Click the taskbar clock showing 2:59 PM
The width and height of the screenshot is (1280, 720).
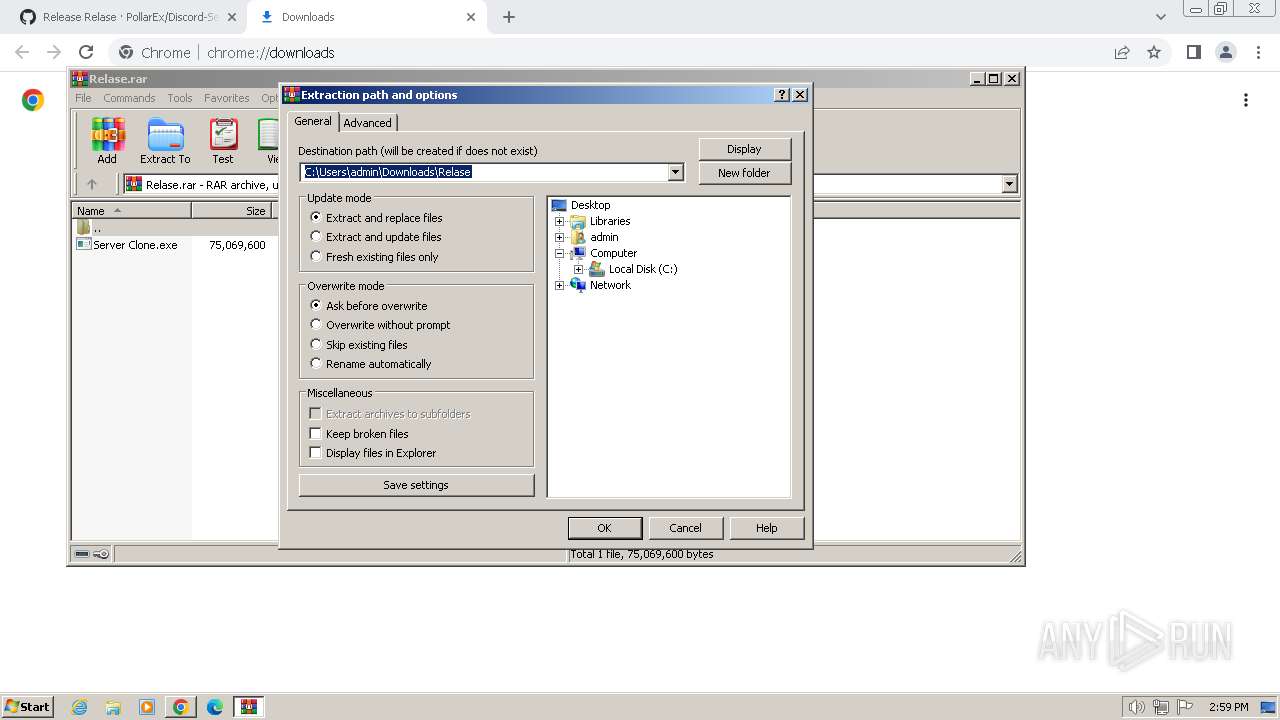point(1228,707)
